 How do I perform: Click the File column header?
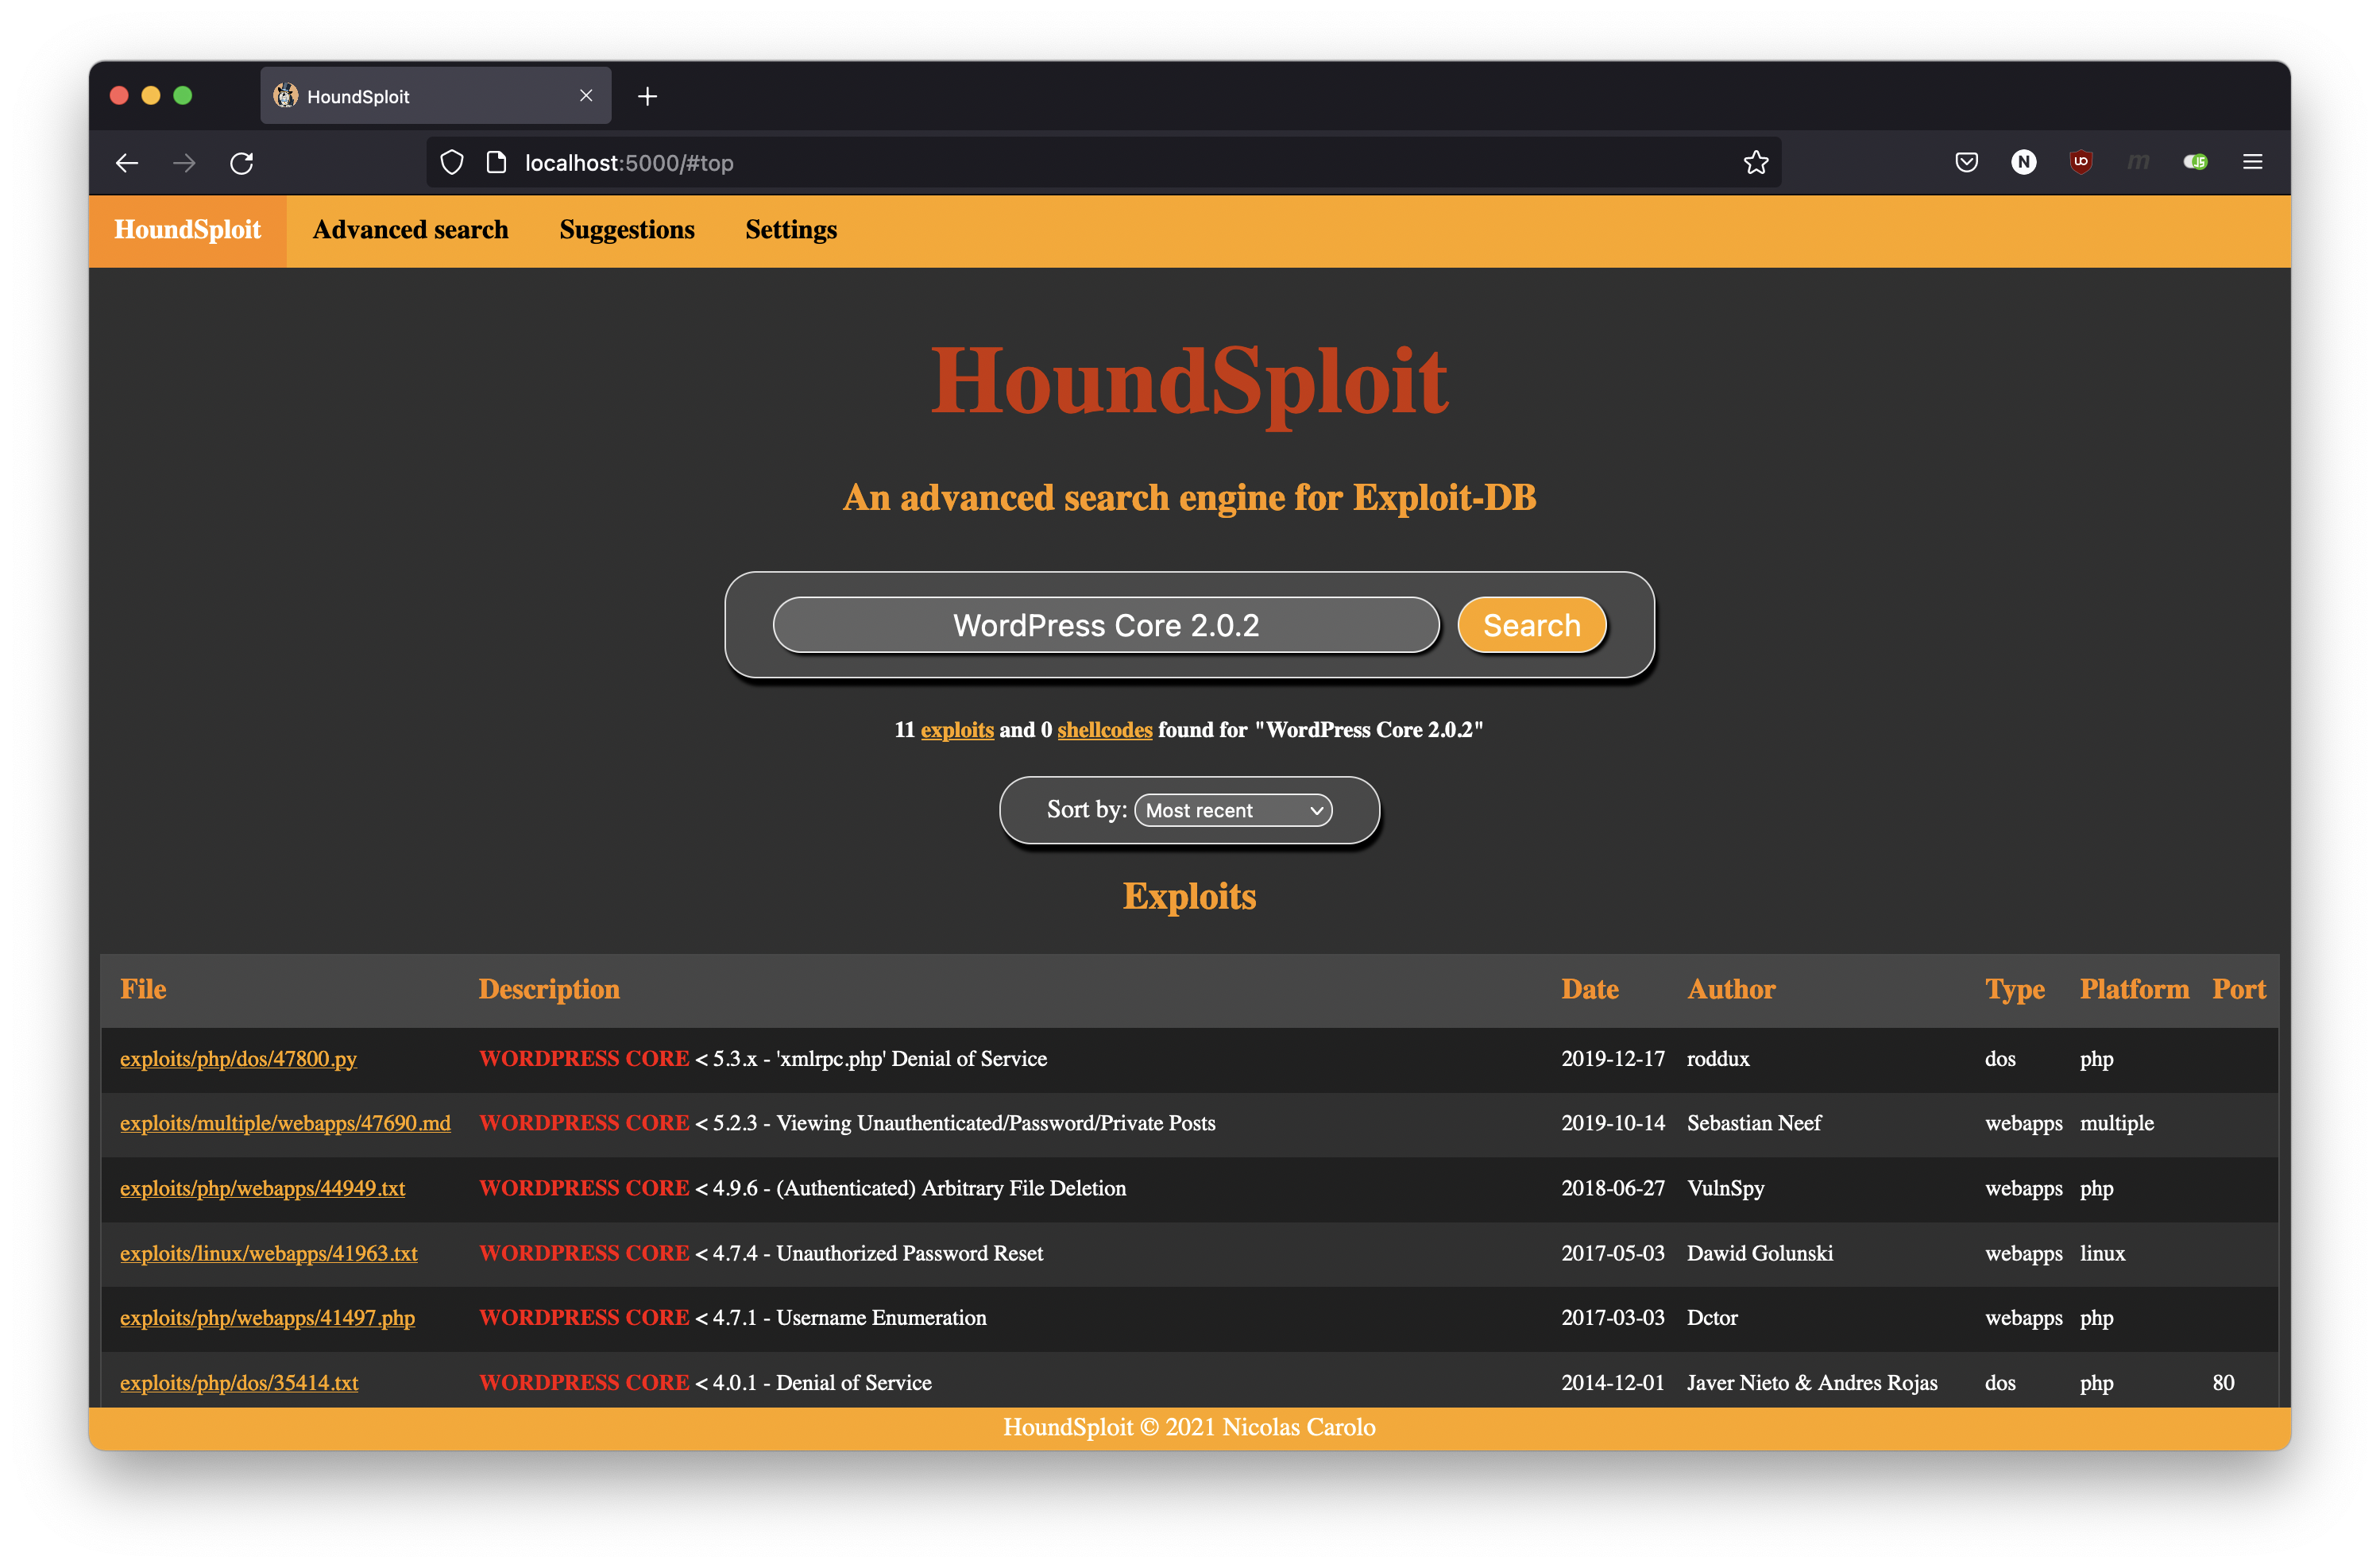tap(143, 989)
